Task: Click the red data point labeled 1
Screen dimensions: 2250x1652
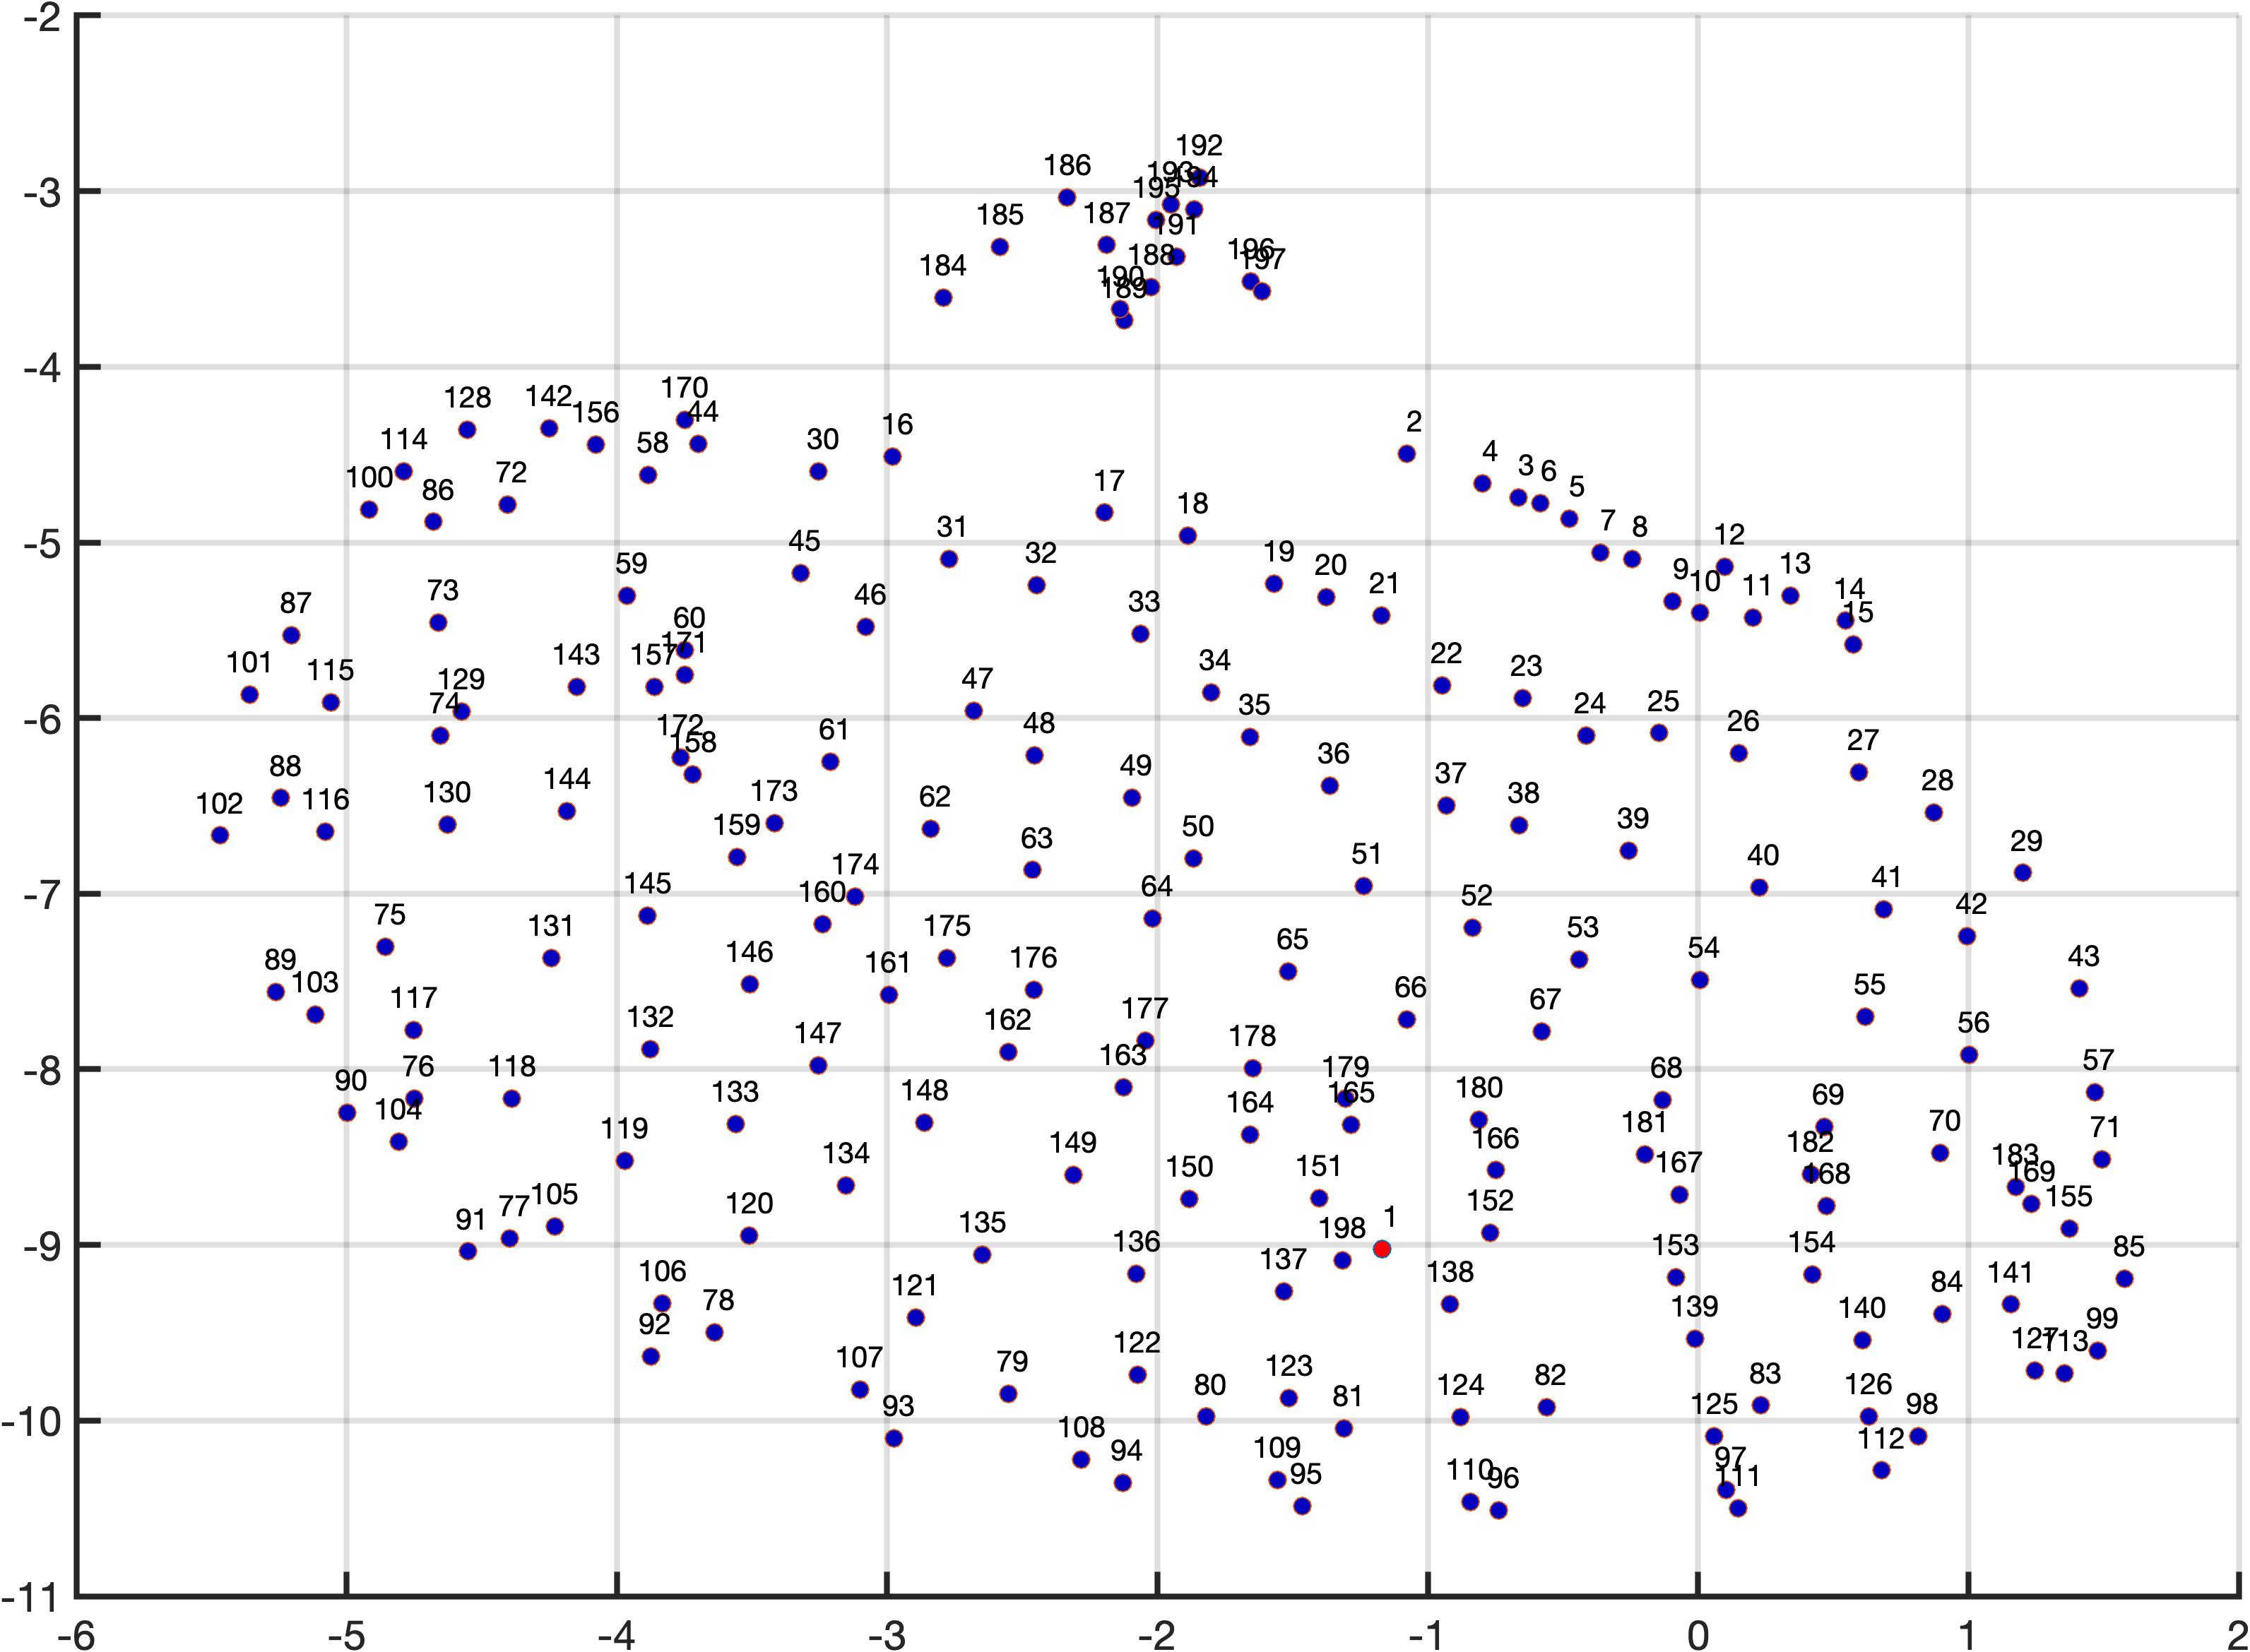Action: click(1382, 1249)
